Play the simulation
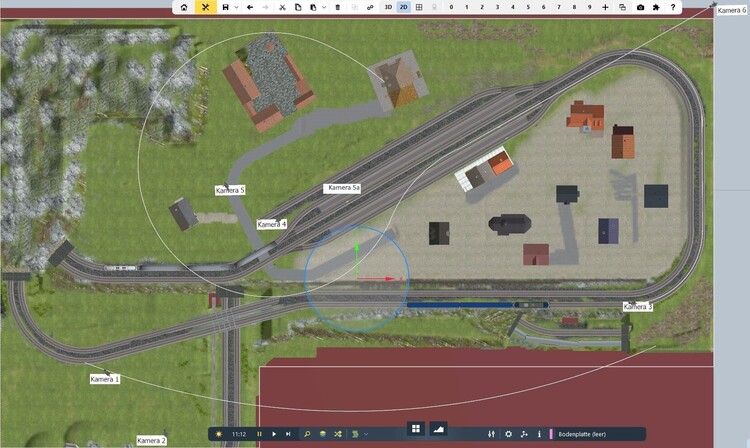Viewport: 750px width, 448px height. pos(274,434)
